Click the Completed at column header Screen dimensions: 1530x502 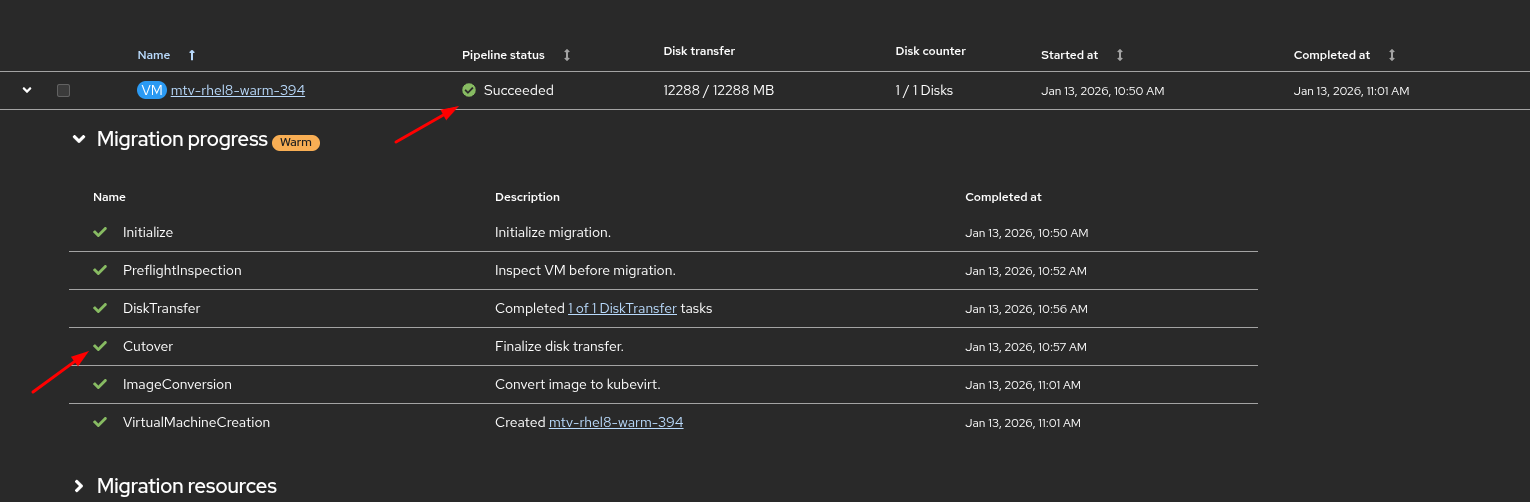click(1331, 55)
